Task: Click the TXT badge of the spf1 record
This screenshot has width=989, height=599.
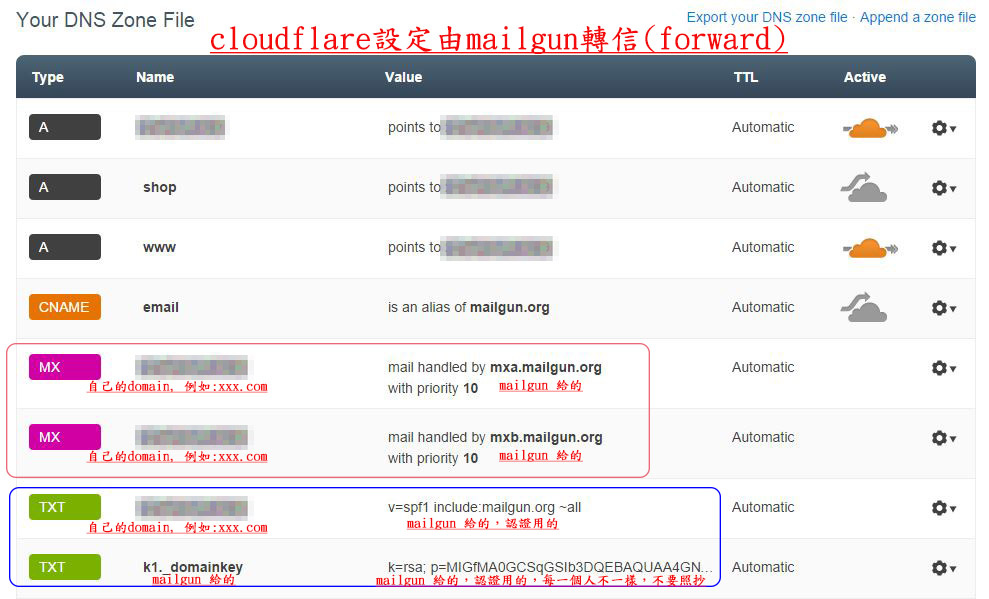Action: tap(64, 507)
